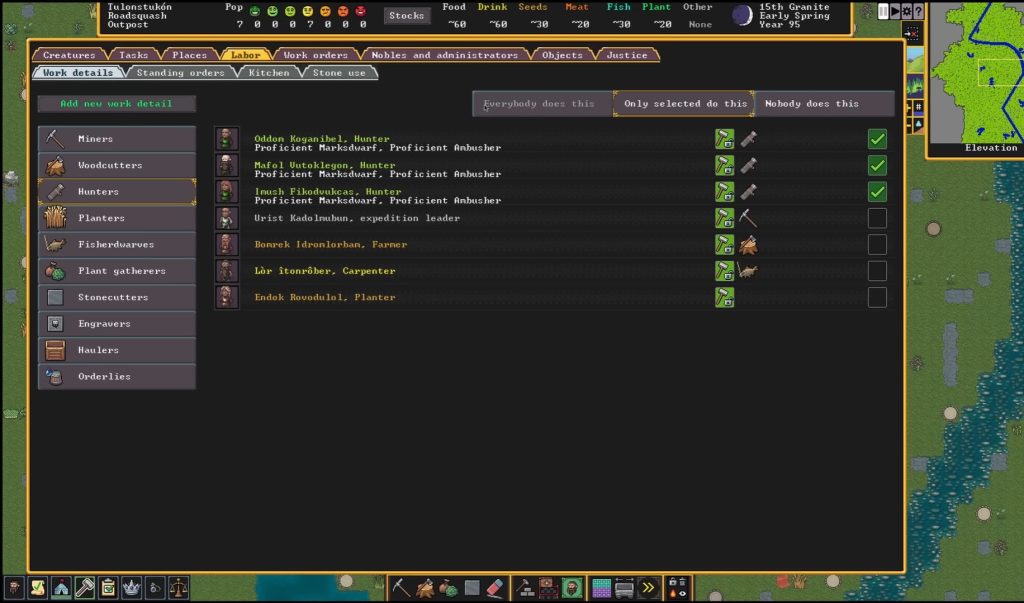Select the Planters work detail
This screenshot has width=1024, height=603.
117,218
